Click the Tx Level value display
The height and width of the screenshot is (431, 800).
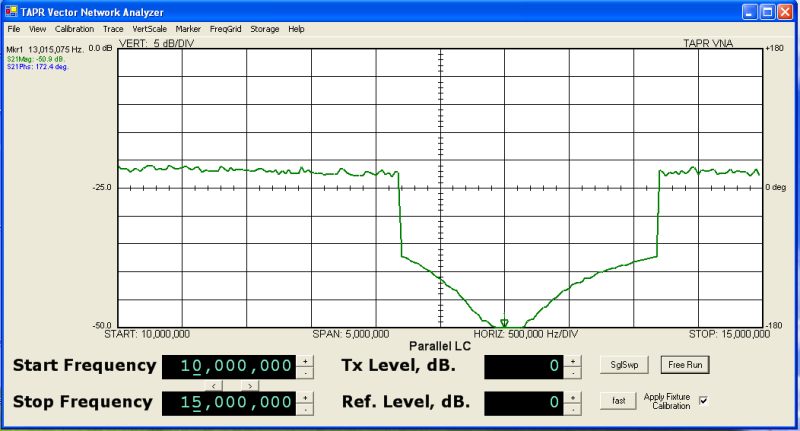pos(523,367)
